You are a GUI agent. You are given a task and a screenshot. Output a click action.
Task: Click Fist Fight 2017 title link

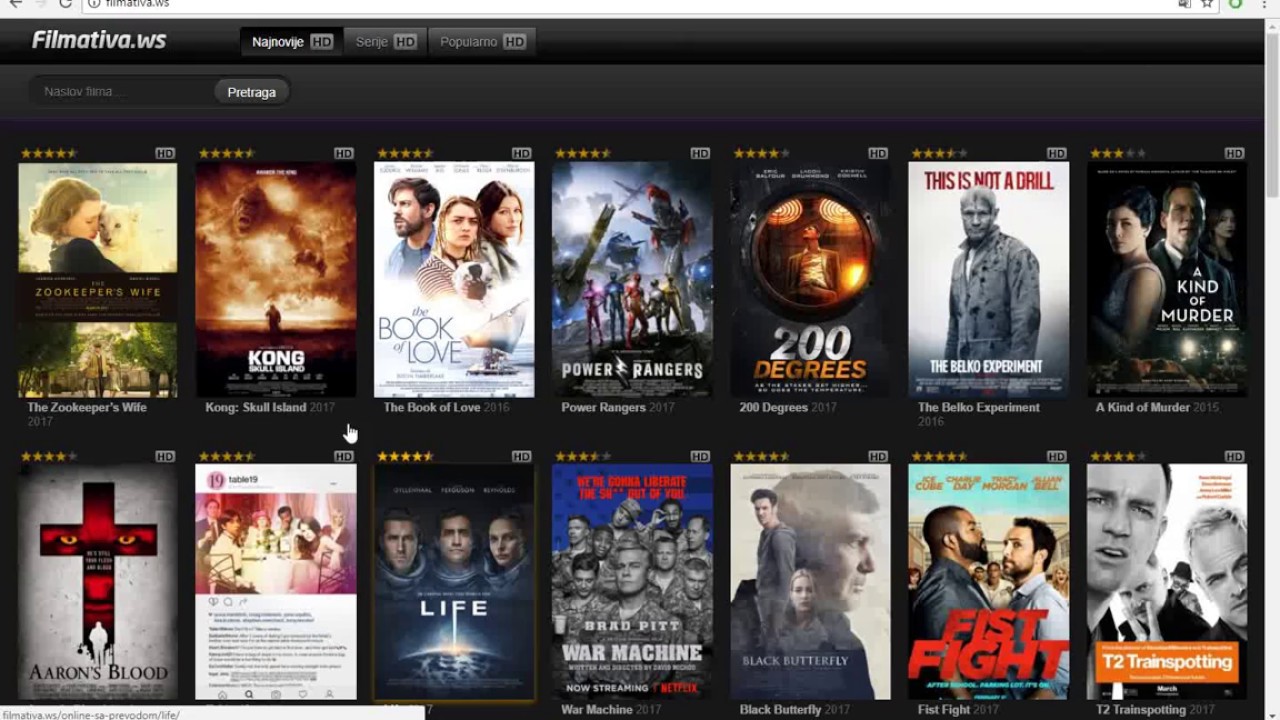[x=958, y=710]
